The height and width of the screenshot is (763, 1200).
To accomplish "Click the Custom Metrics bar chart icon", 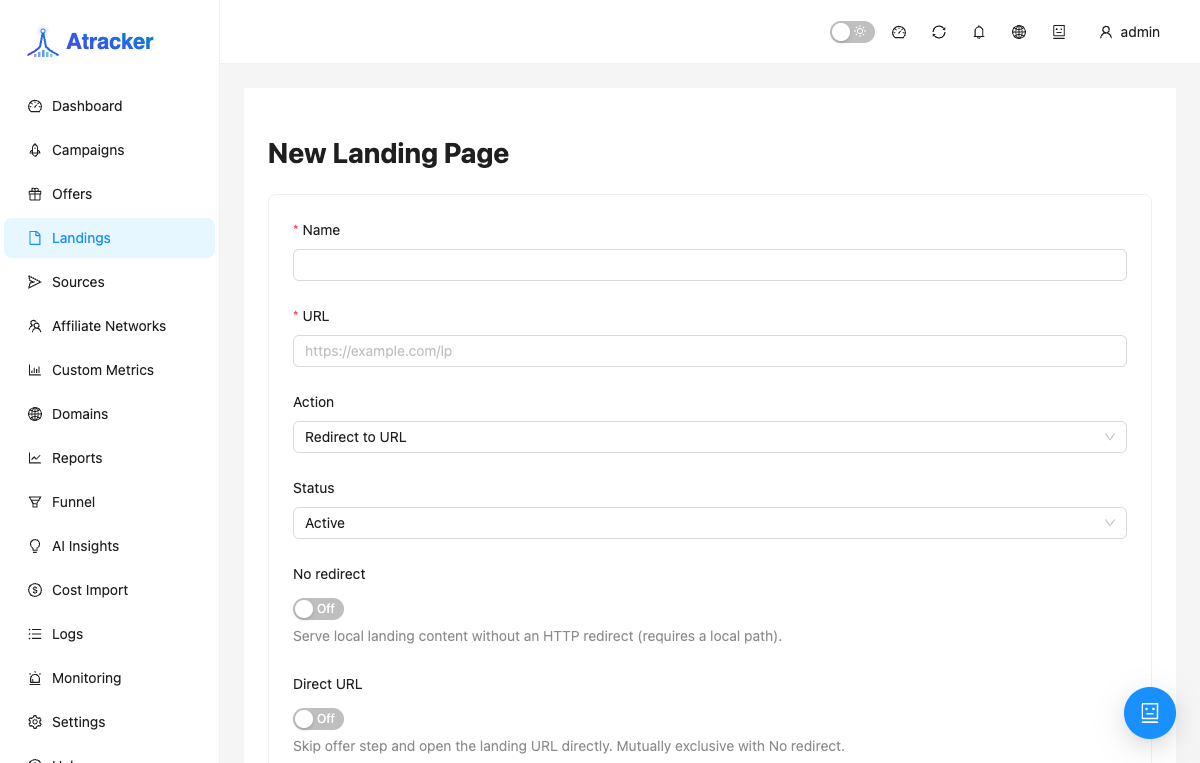I will (35, 370).
